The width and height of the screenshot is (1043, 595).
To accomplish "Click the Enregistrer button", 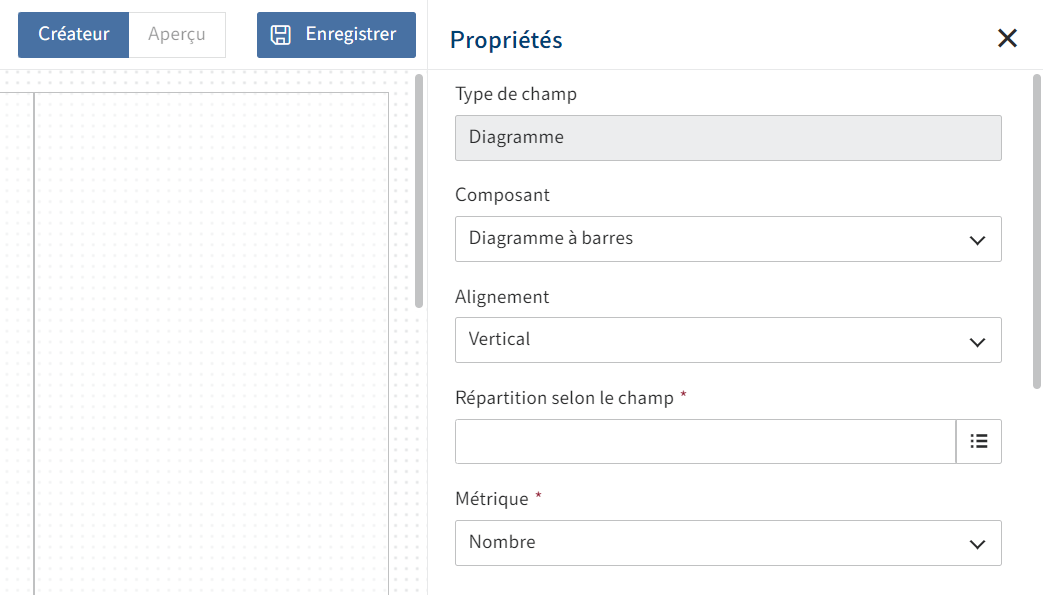I will pyautogui.click(x=336, y=33).
